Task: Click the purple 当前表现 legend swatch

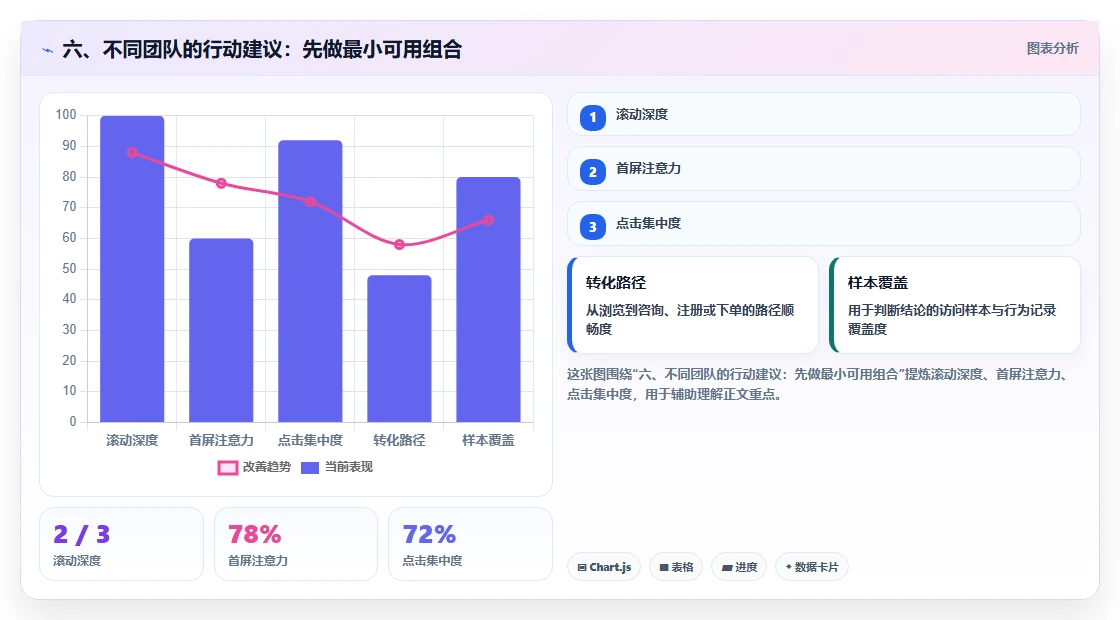Action: point(309,468)
